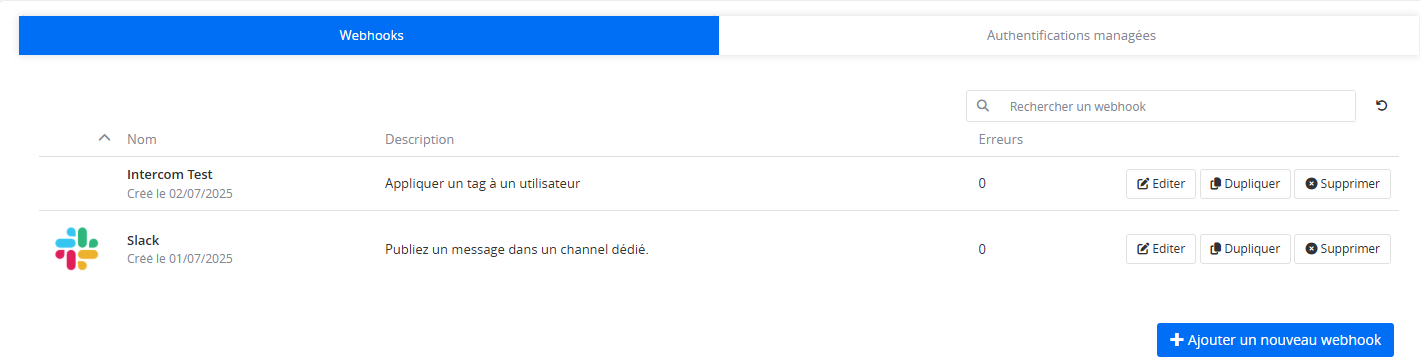Delete the Slack webhook
This screenshot has width=1420, height=361.
[x=1343, y=249]
